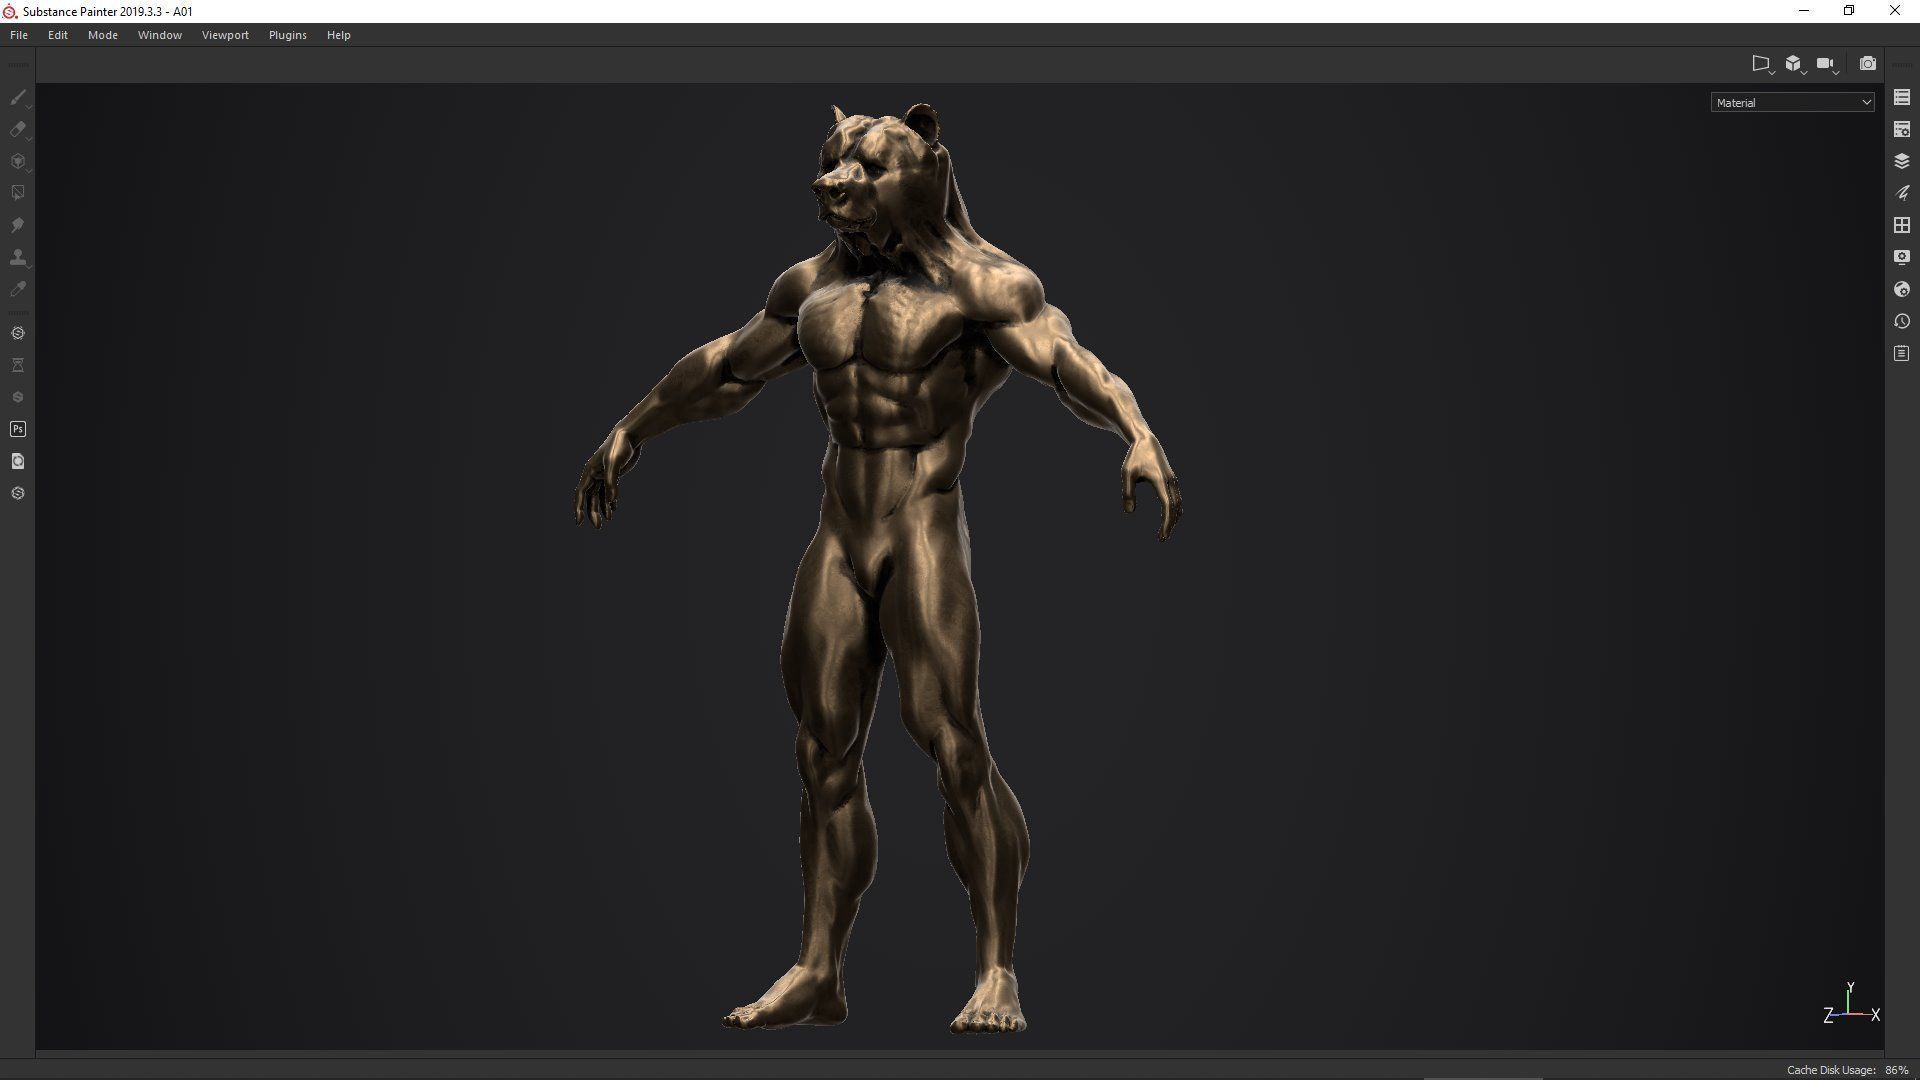
Task: Open the Help menu
Action: point(339,35)
